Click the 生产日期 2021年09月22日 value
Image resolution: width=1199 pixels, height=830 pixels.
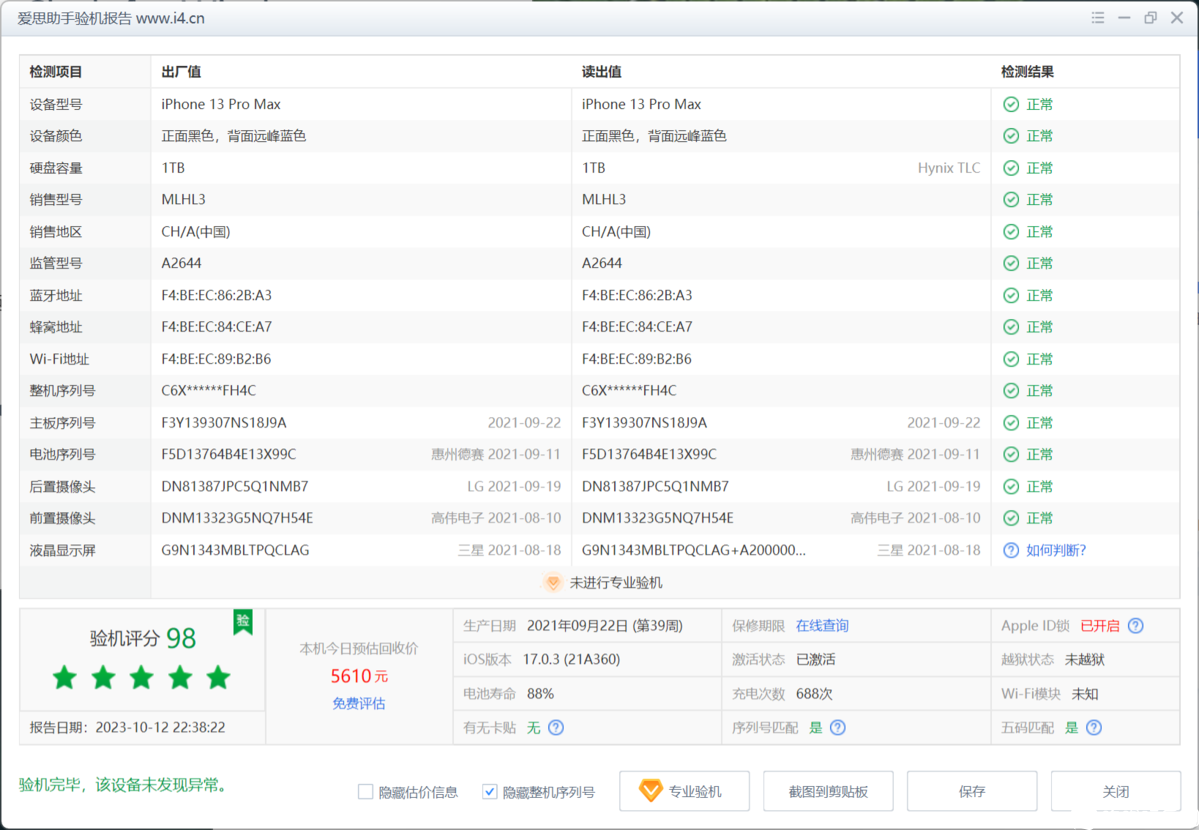605,626
